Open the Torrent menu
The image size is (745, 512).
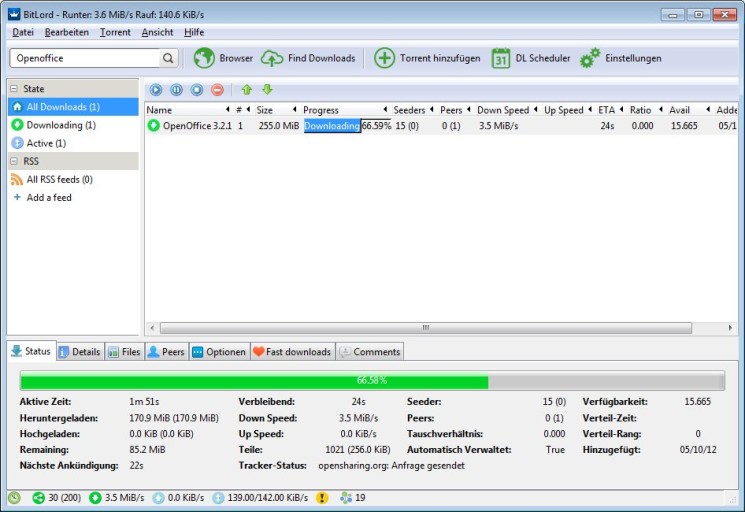[115, 32]
